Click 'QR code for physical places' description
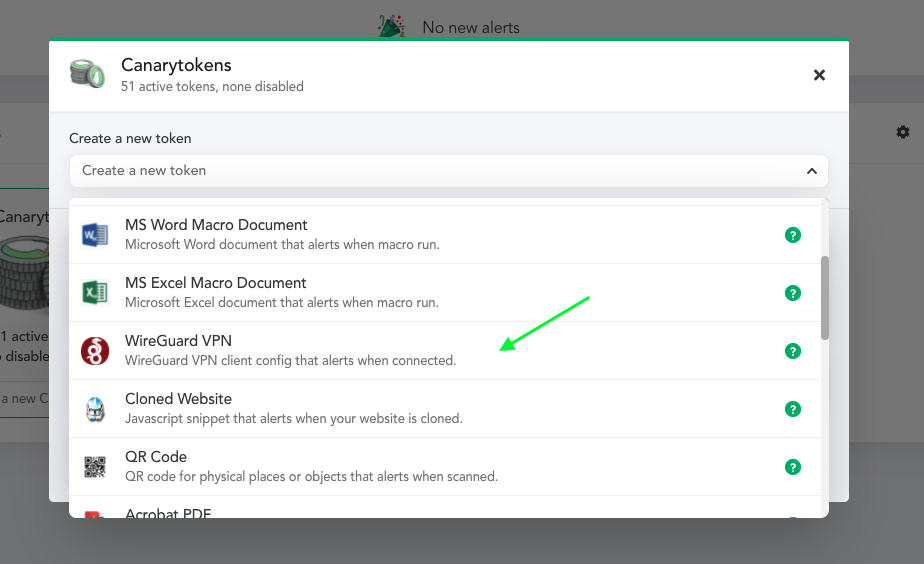This screenshot has height=564, width=924. coord(311,476)
